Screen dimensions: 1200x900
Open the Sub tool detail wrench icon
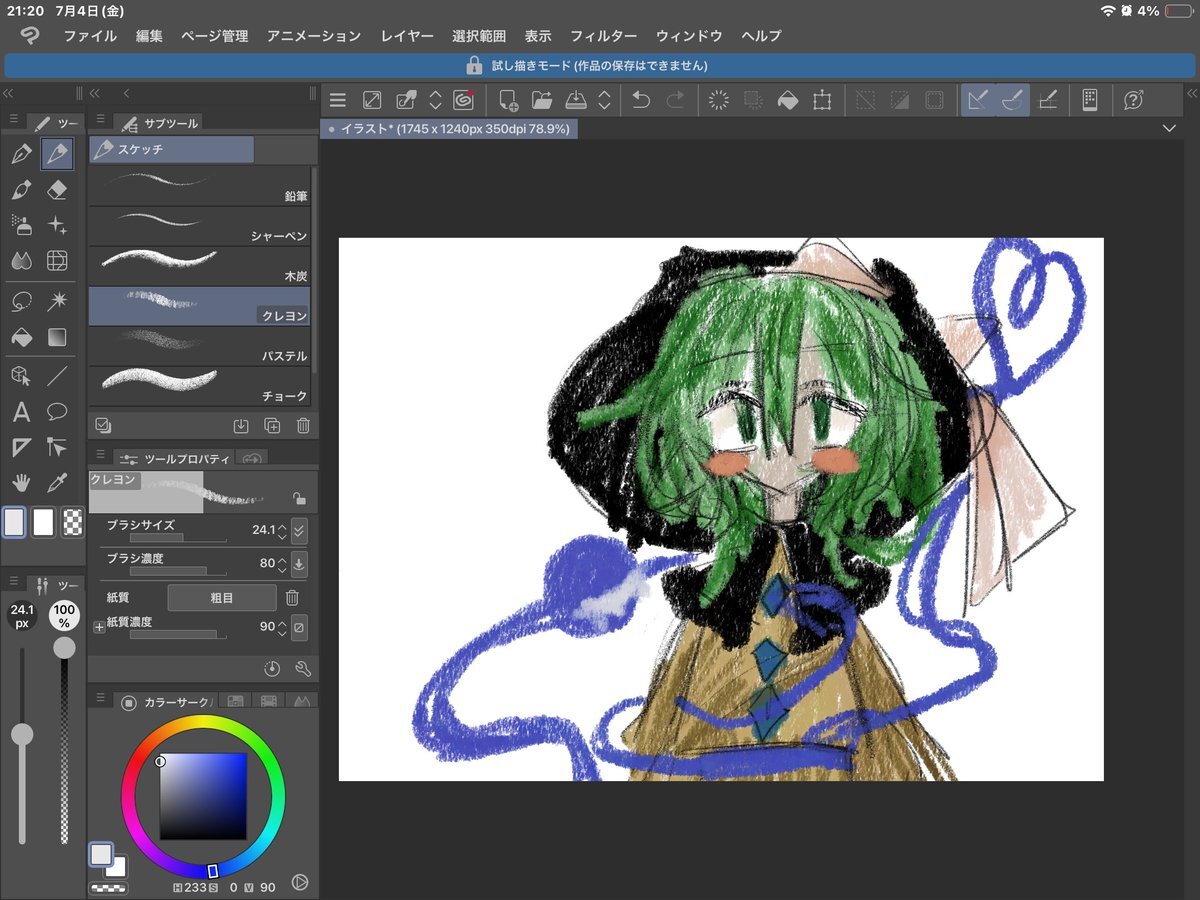304,668
